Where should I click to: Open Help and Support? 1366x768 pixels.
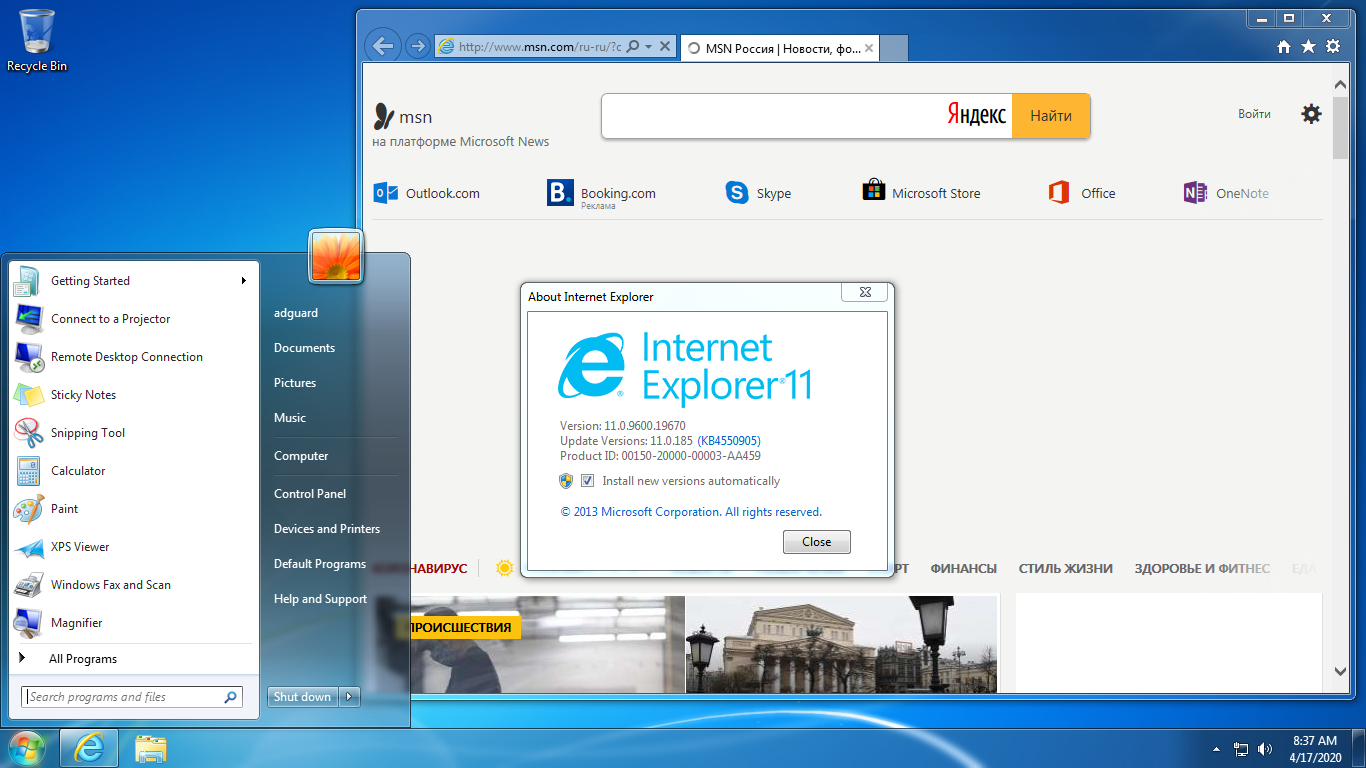[320, 599]
